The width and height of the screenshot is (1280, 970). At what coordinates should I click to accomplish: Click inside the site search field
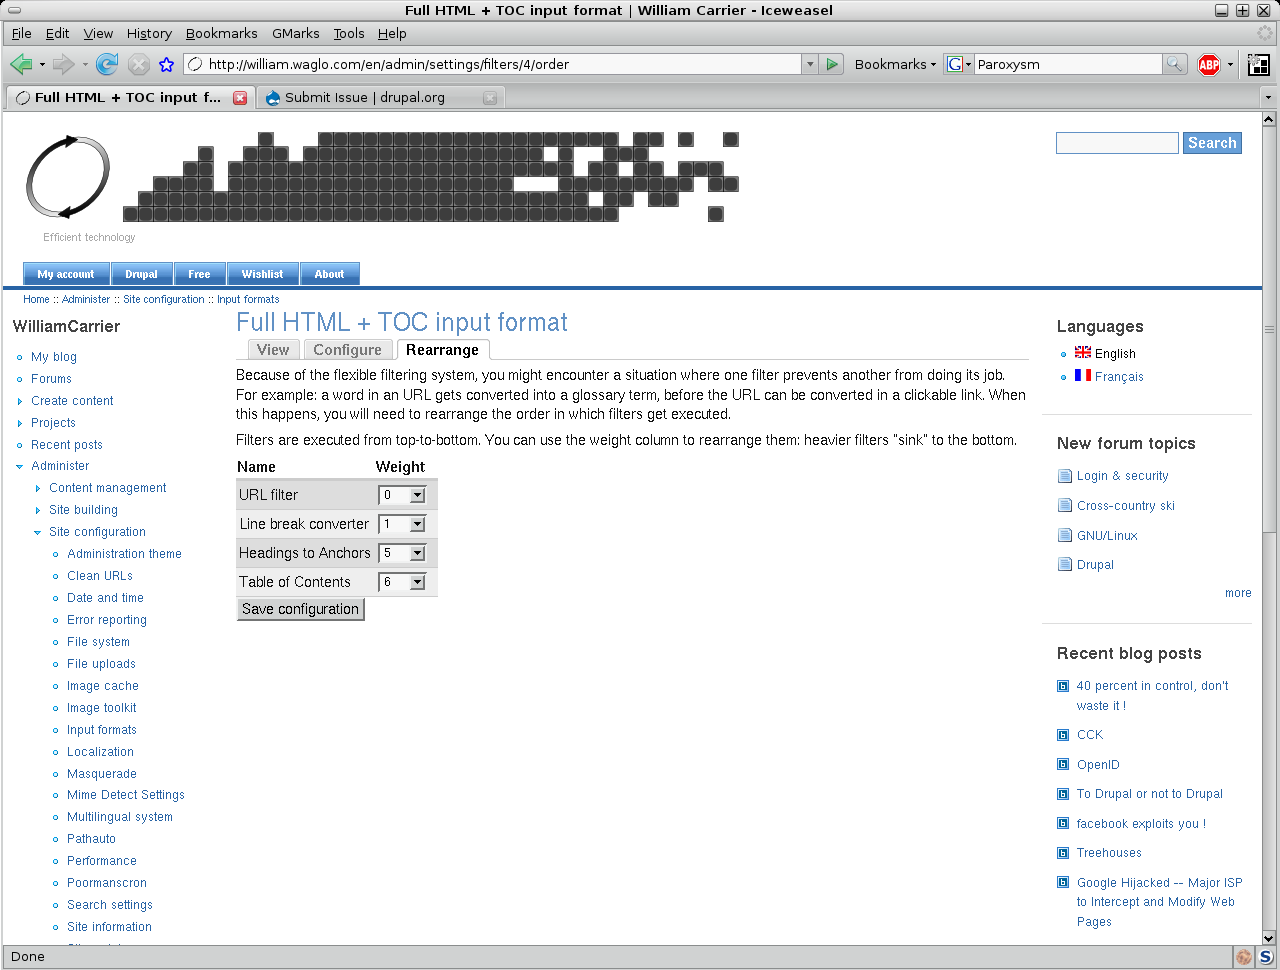(1117, 142)
